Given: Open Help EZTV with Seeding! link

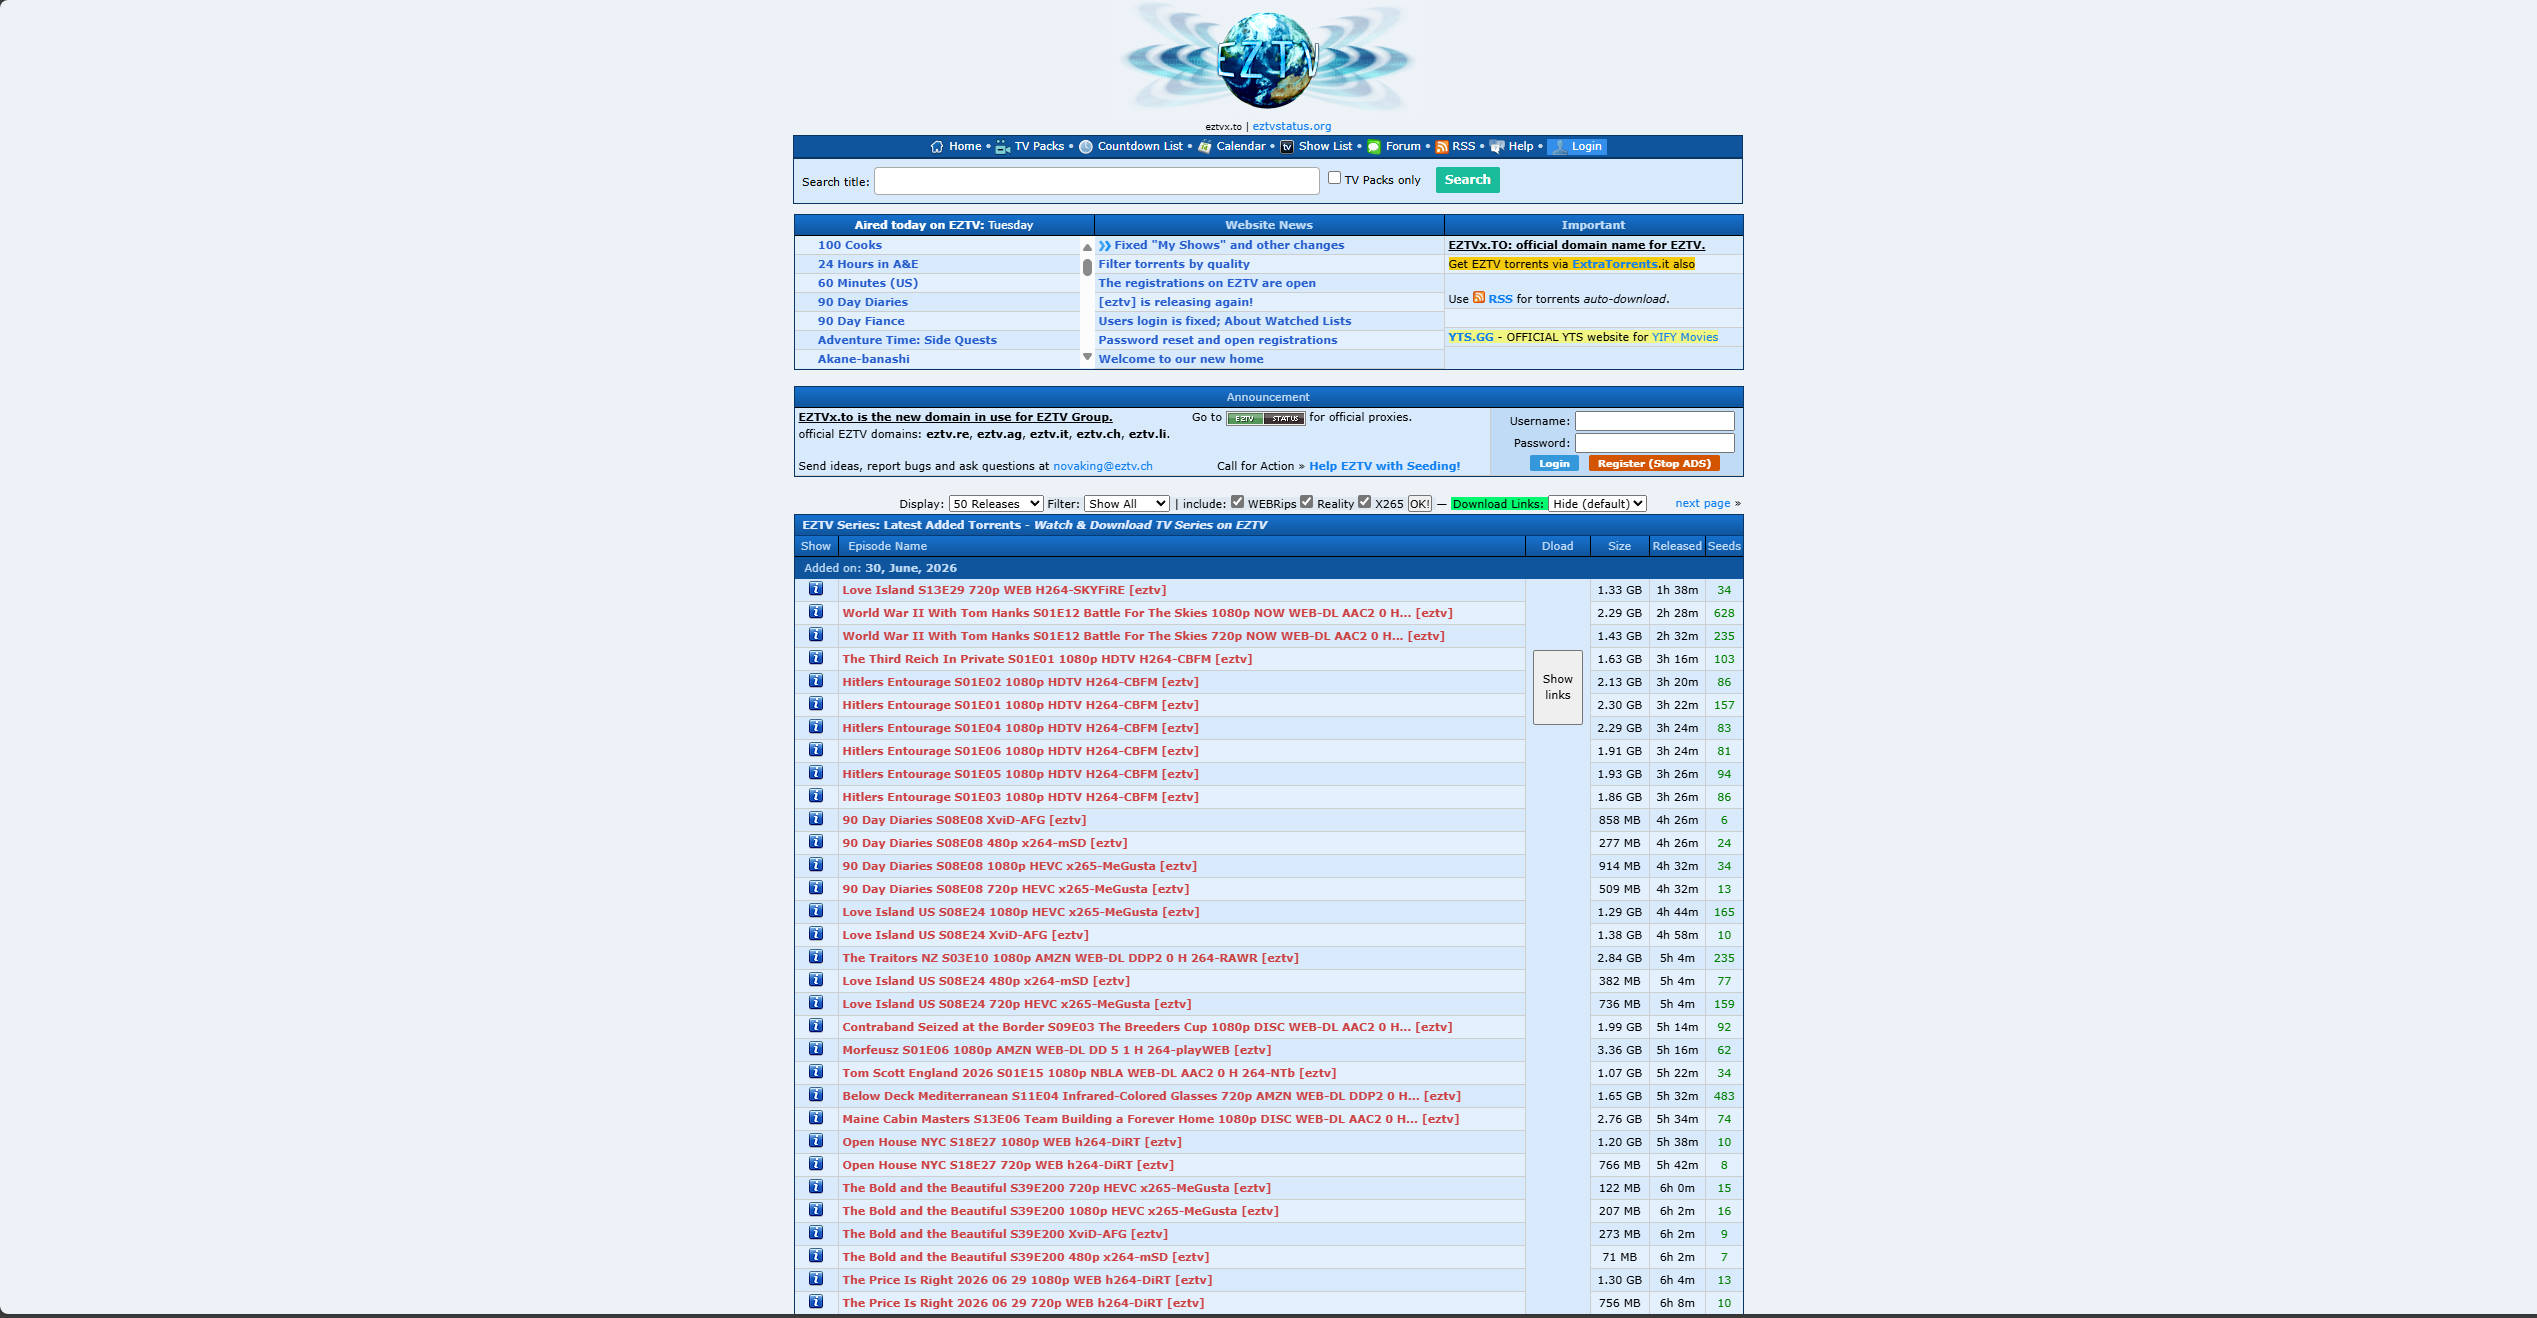Looking at the screenshot, I should 1384,466.
